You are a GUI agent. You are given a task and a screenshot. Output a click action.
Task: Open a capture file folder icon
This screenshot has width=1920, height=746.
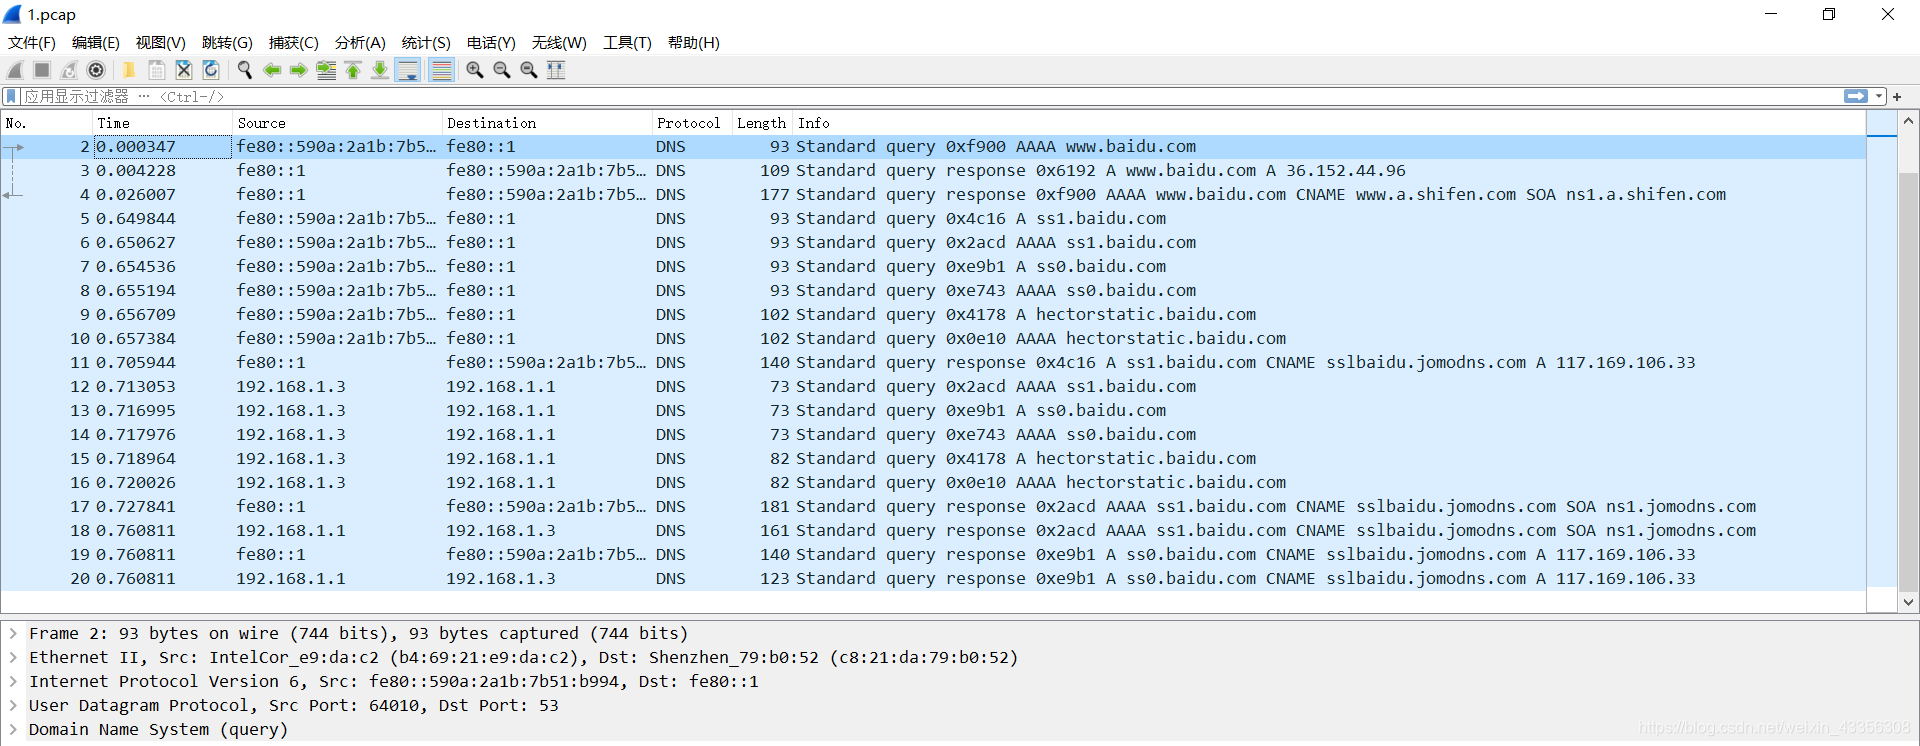[129, 70]
